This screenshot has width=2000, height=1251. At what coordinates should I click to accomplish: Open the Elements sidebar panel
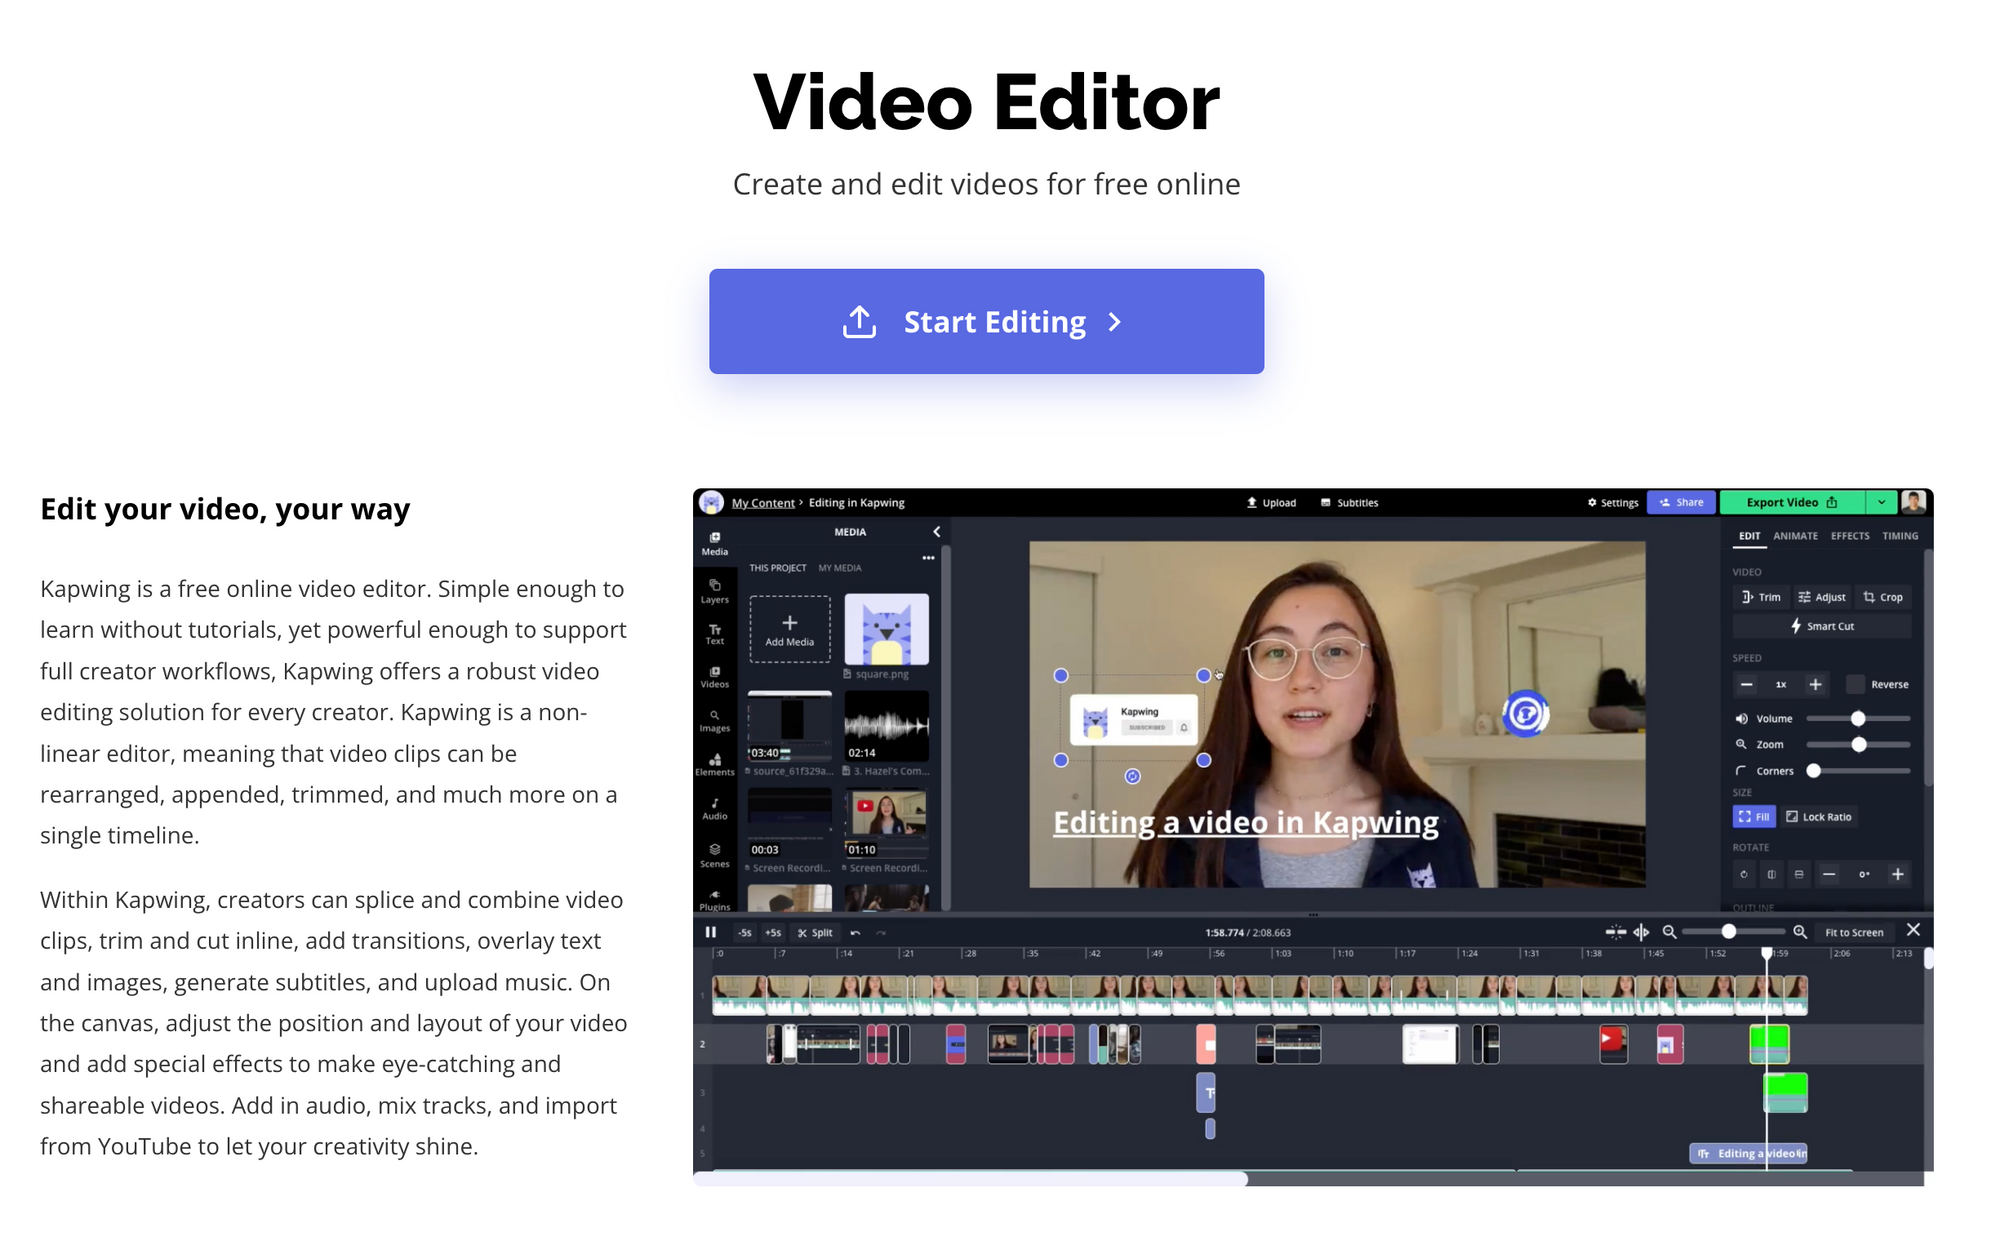pyautogui.click(x=714, y=765)
